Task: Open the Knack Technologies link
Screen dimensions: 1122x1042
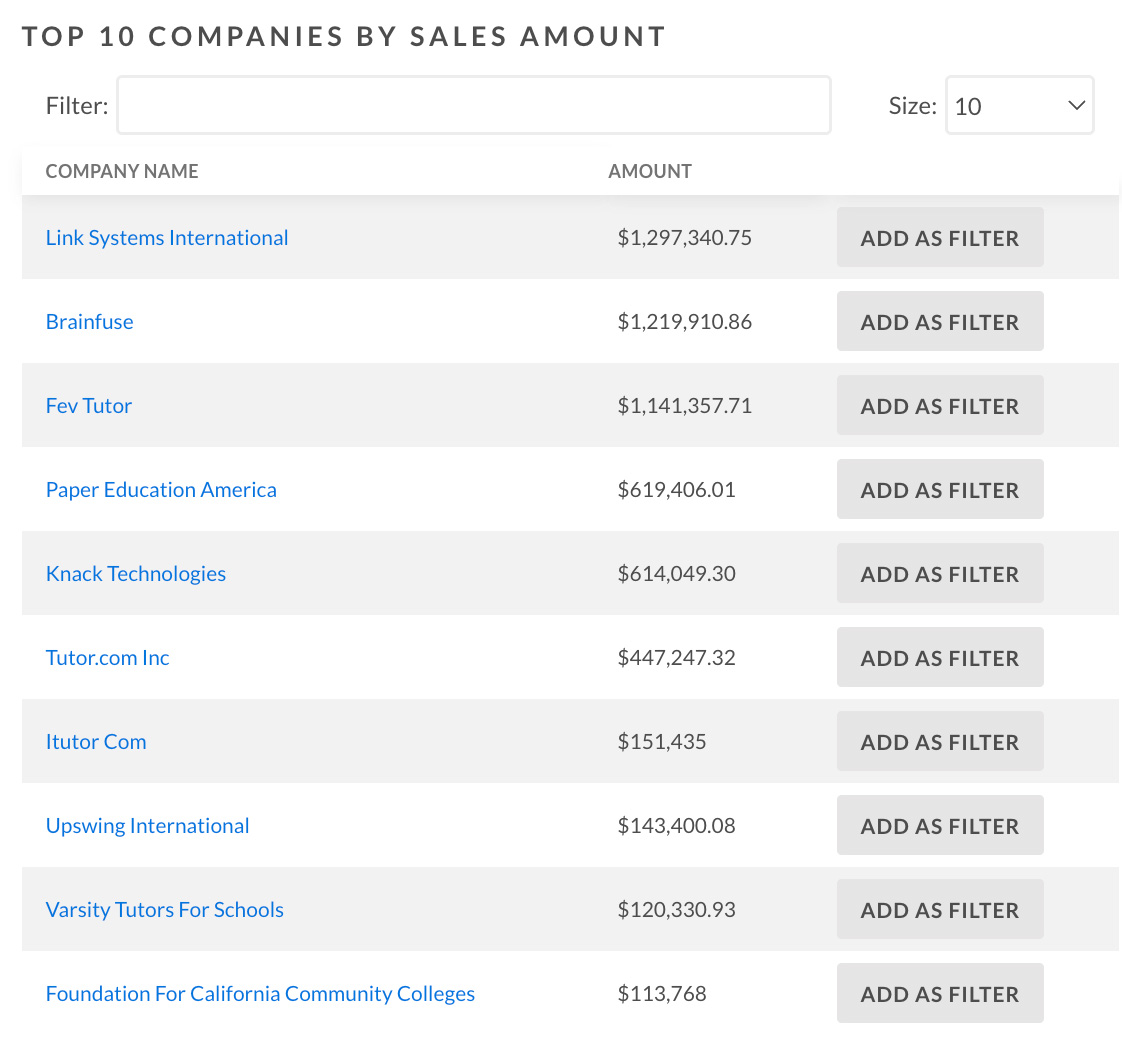Action: pos(136,574)
